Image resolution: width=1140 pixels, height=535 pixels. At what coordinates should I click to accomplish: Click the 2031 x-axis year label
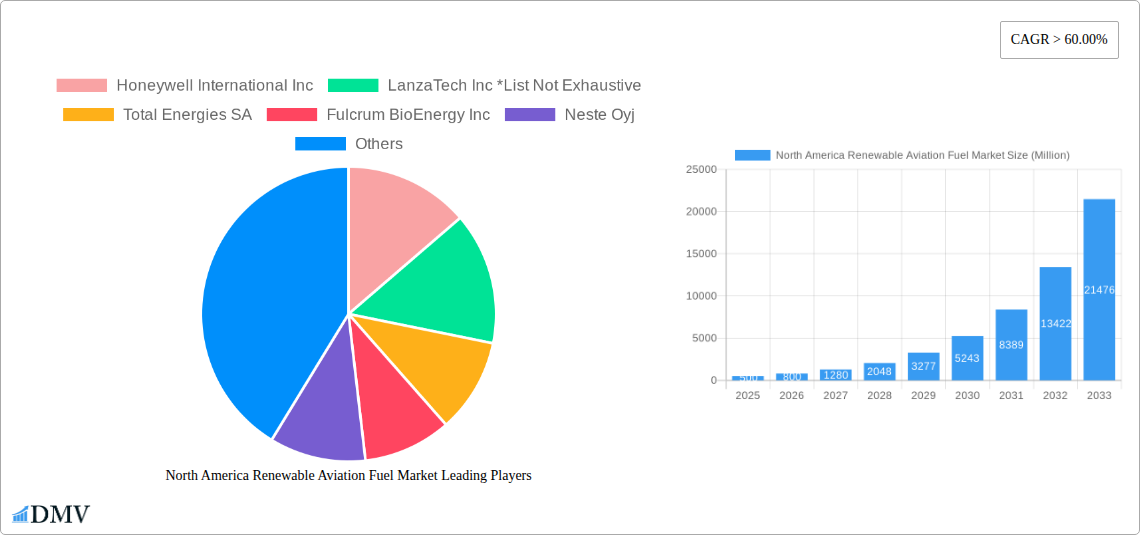(x=1011, y=395)
